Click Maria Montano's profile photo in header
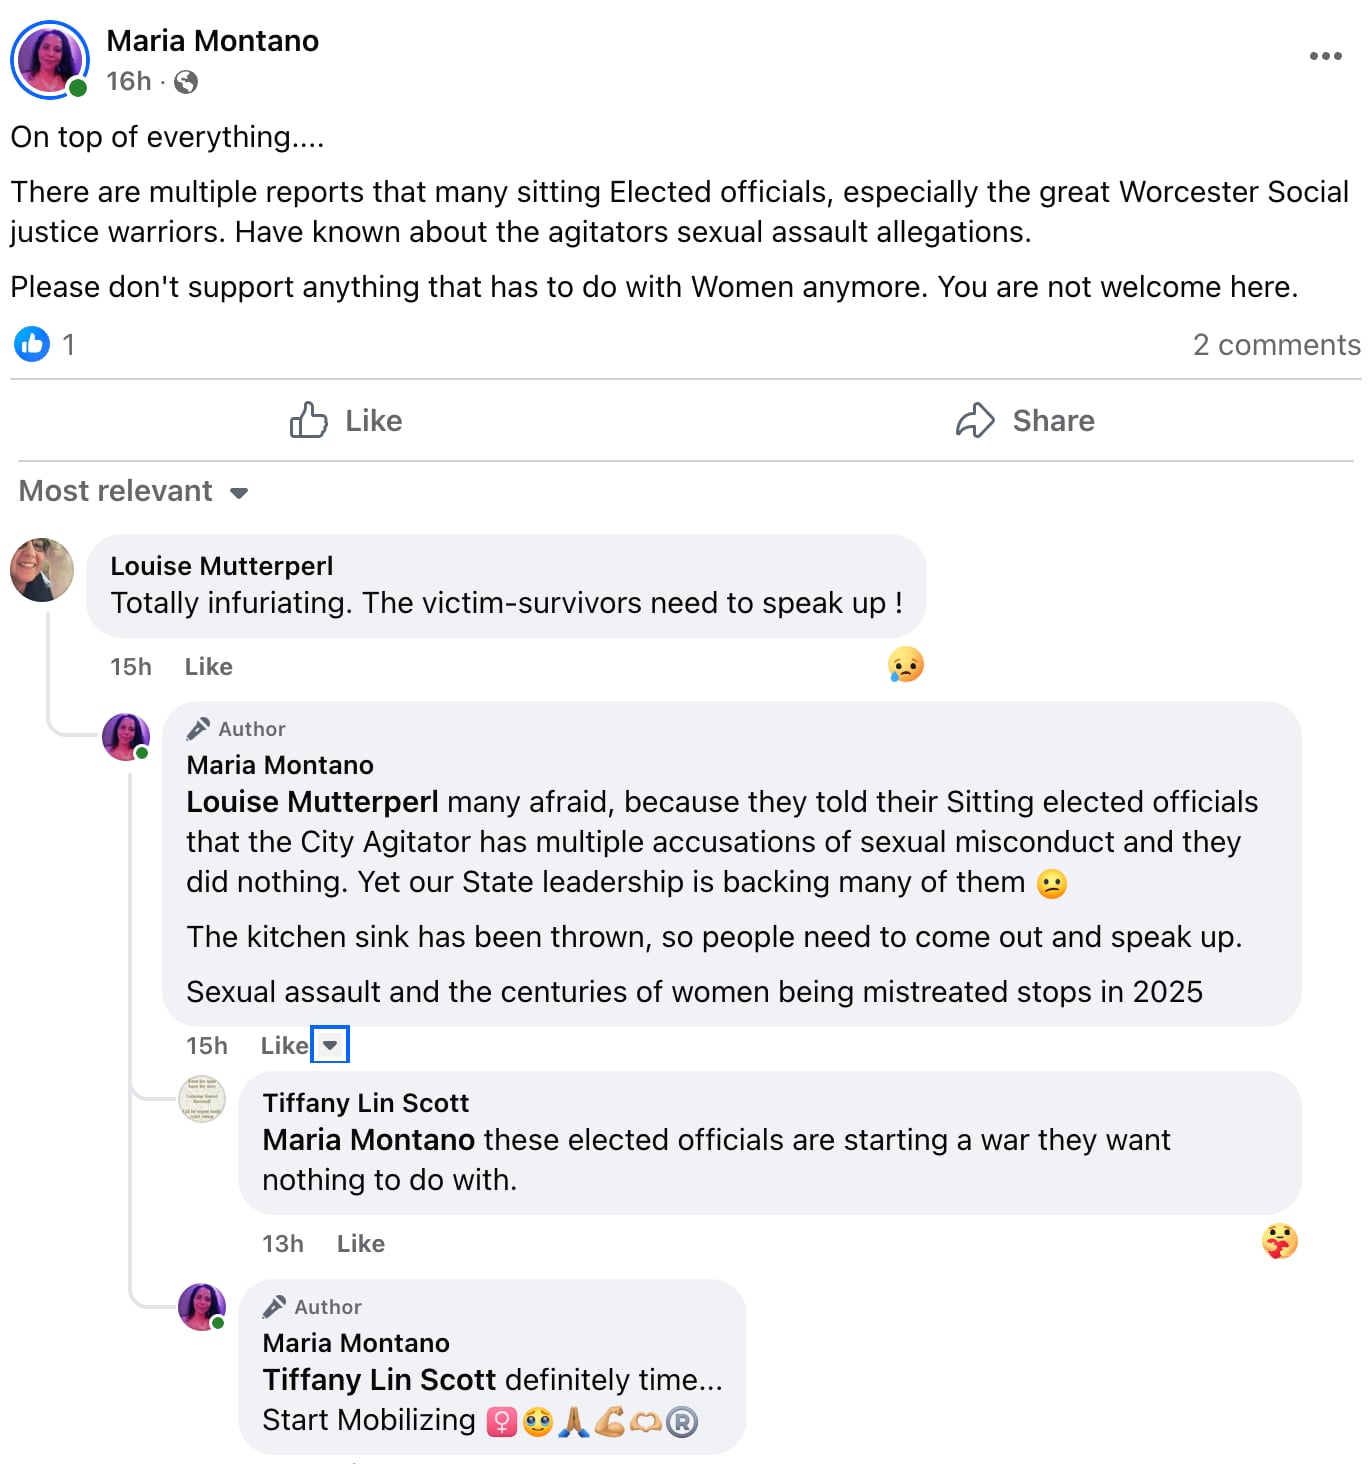Screen dimensions: 1368x1464 click(x=49, y=59)
